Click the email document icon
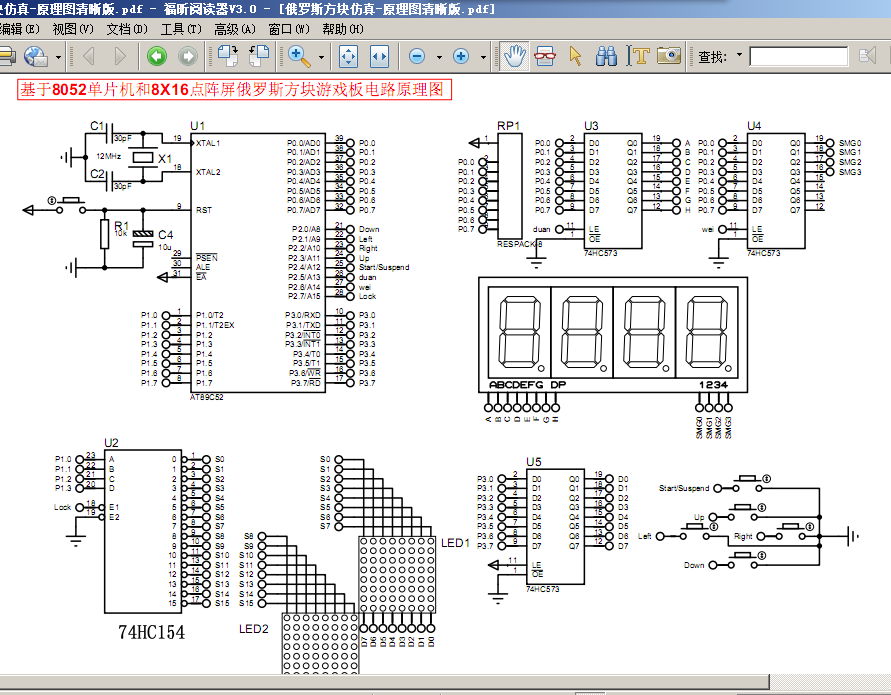891x695 pixels. coord(36,56)
